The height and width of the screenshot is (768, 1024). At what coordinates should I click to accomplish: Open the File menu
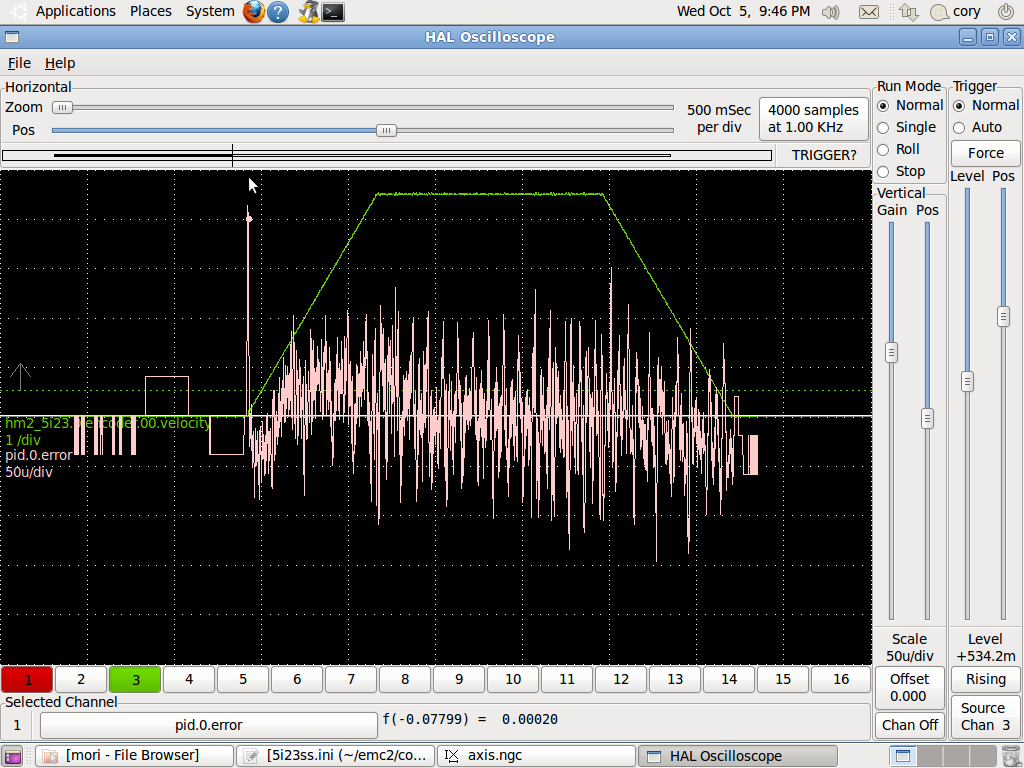click(x=19, y=63)
